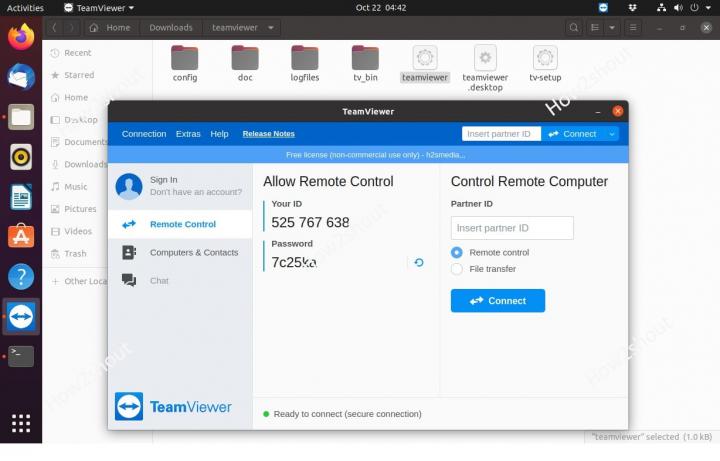Select Remote Control in the sidebar

[x=182, y=225]
